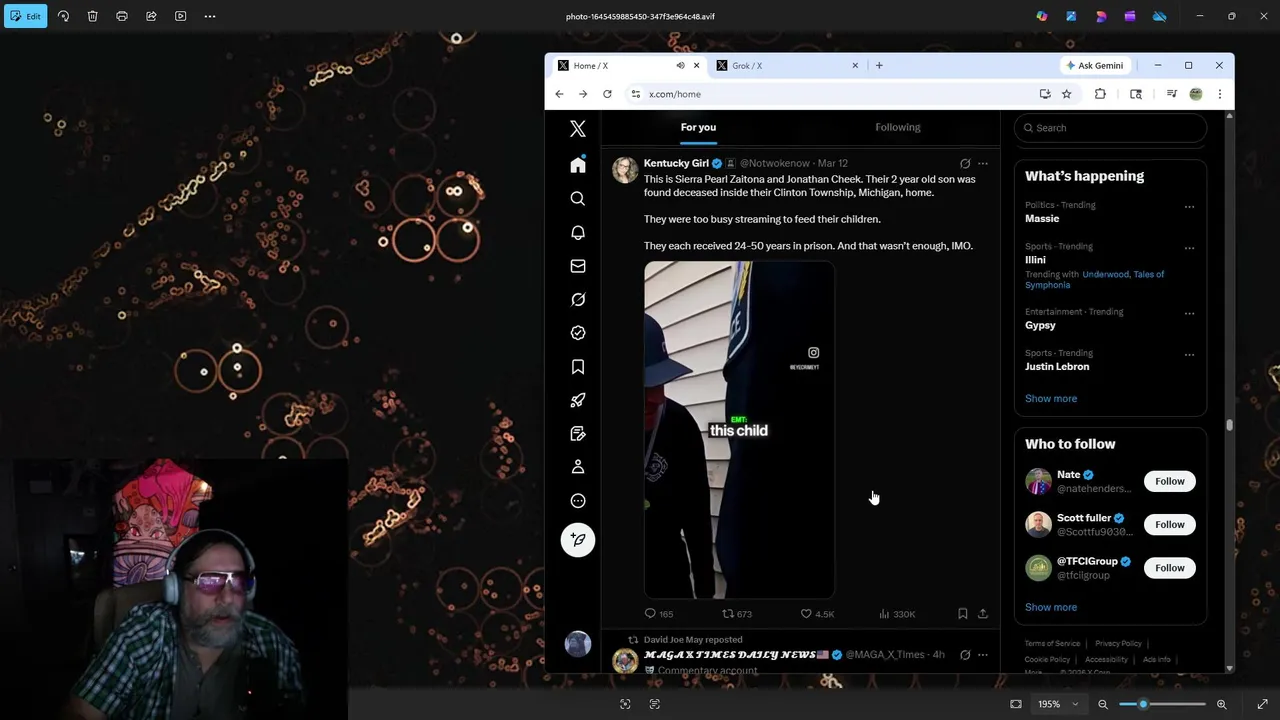Open Explore search in X sidebar
The width and height of the screenshot is (1280, 720).
578,199
